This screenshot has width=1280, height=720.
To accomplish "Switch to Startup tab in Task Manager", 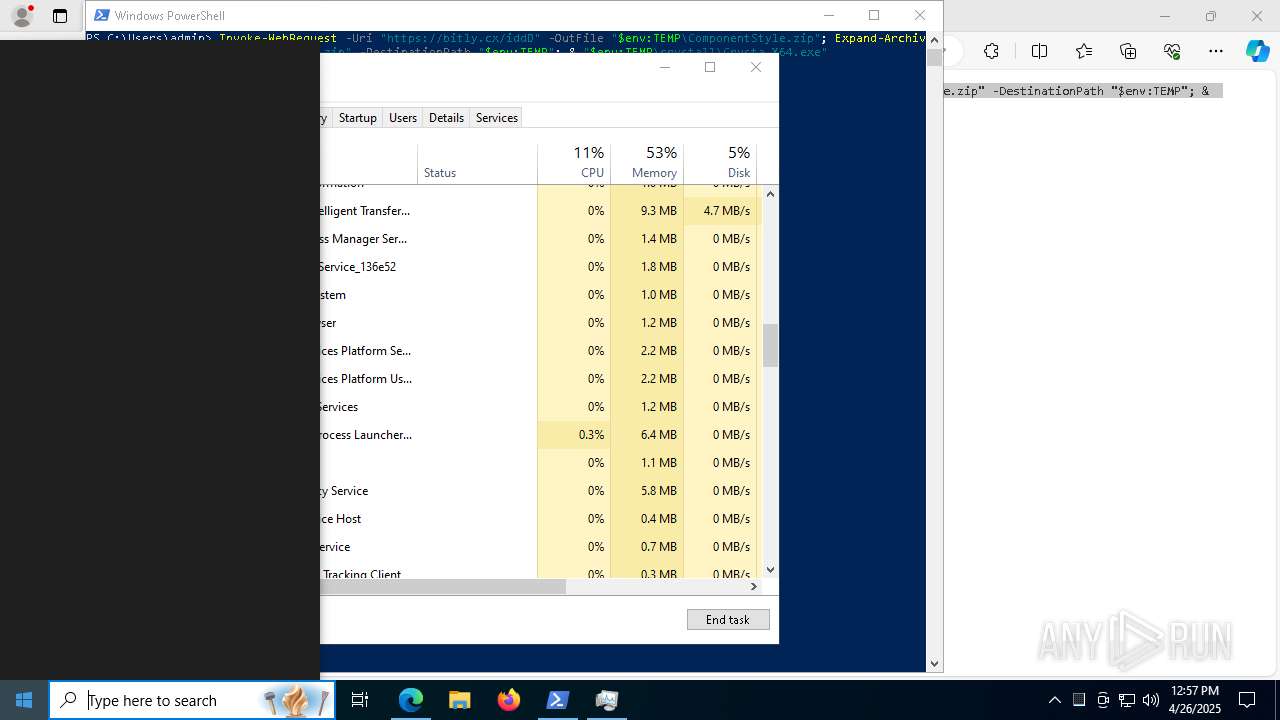I will tap(357, 118).
